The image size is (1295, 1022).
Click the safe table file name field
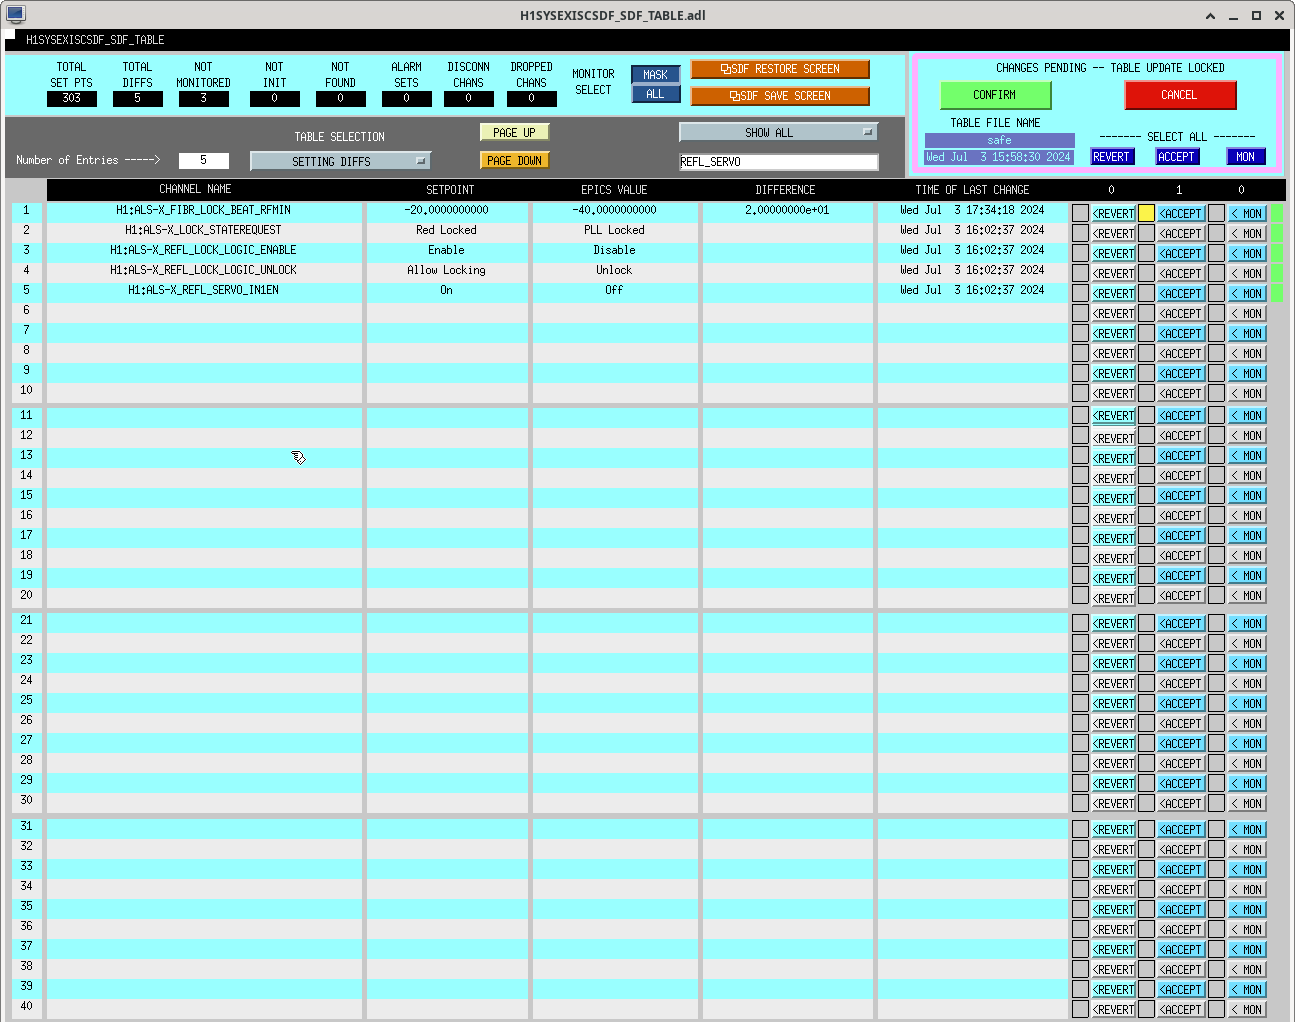click(x=999, y=141)
